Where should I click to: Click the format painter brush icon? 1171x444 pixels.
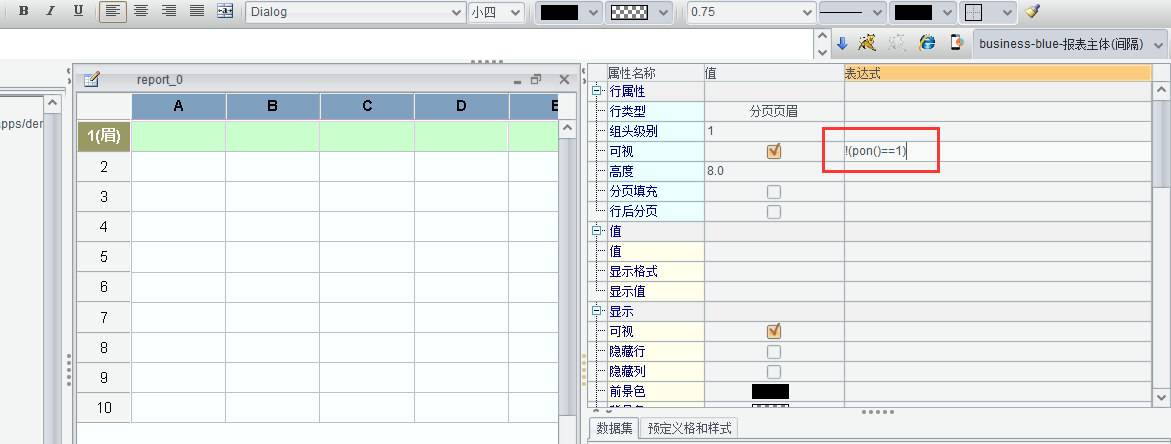click(1032, 11)
